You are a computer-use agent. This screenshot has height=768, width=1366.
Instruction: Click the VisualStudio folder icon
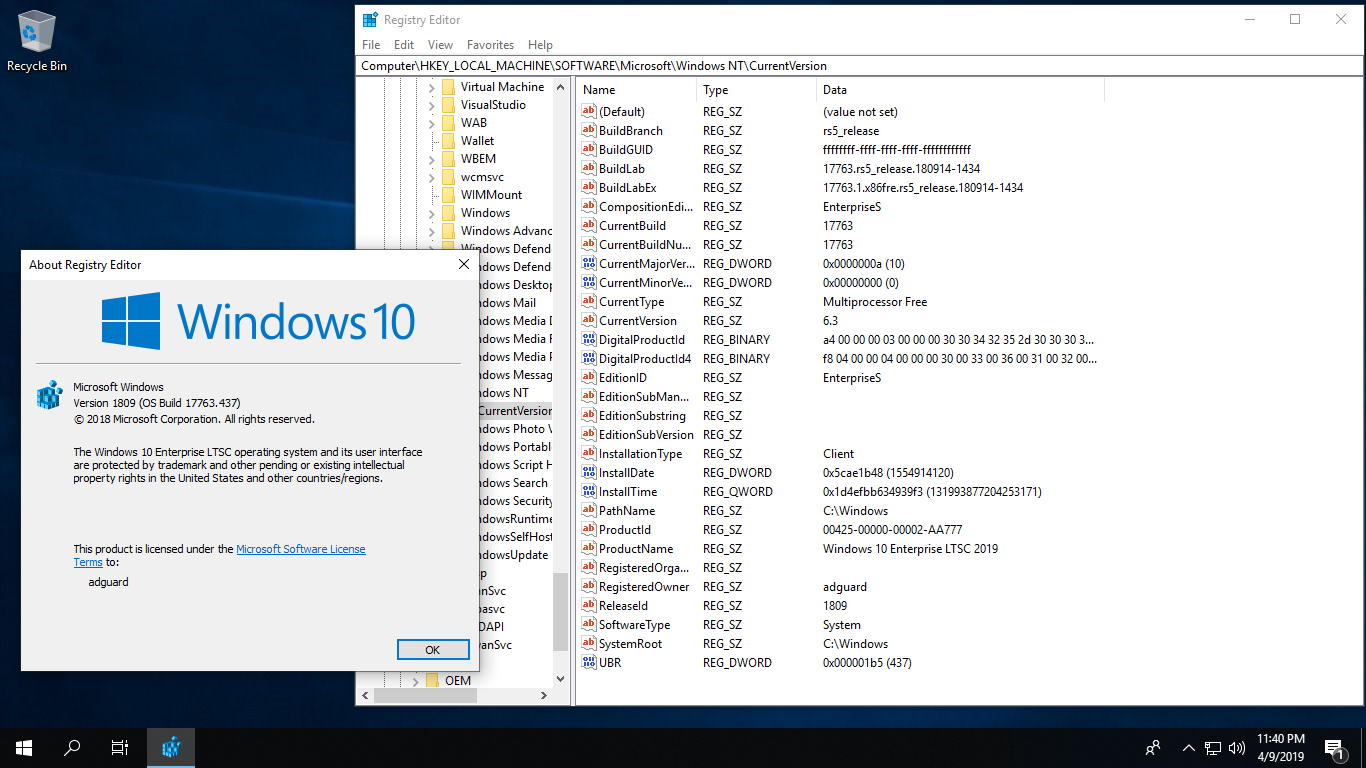click(x=448, y=105)
